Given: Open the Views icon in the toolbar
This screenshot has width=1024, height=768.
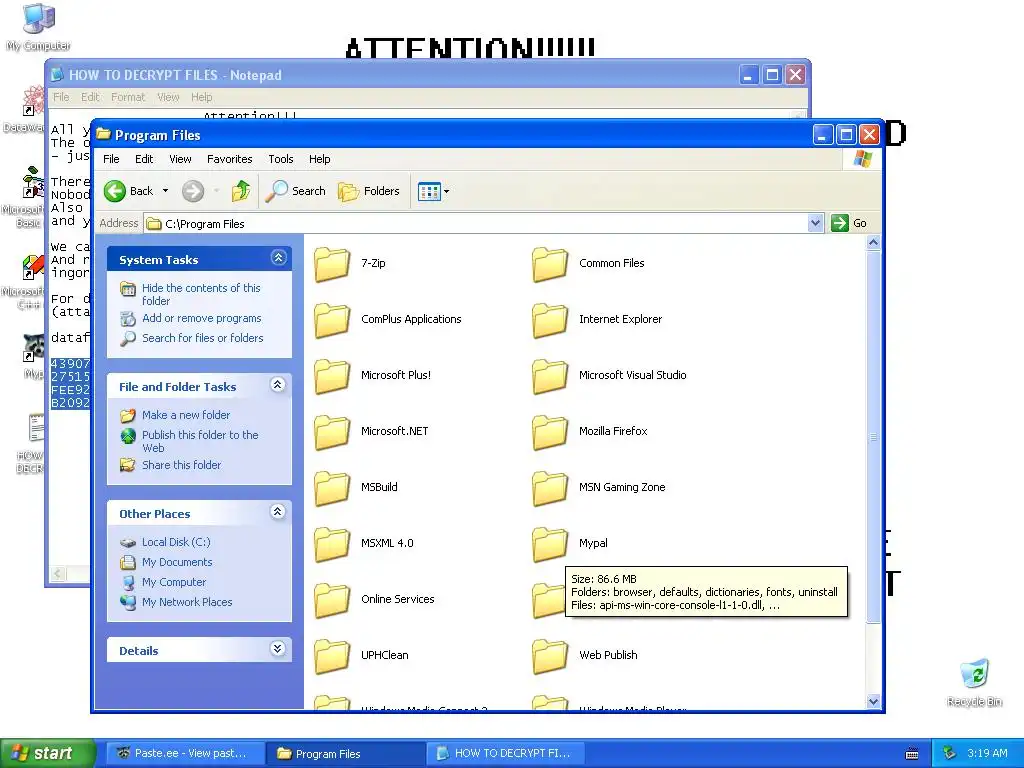Looking at the screenshot, I should click(429, 191).
